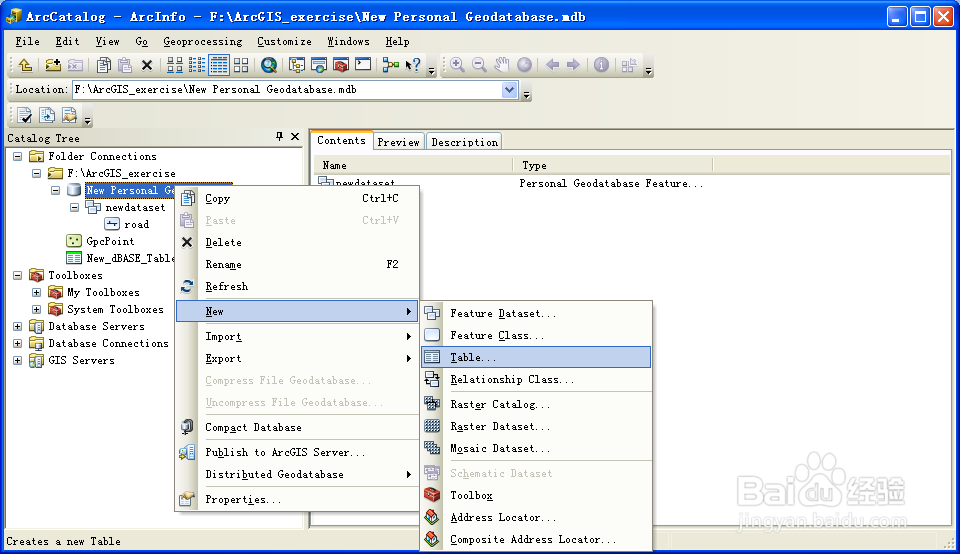Screen dimensions: 960x554
Task: Create a new Toolbox
Action: (536, 495)
